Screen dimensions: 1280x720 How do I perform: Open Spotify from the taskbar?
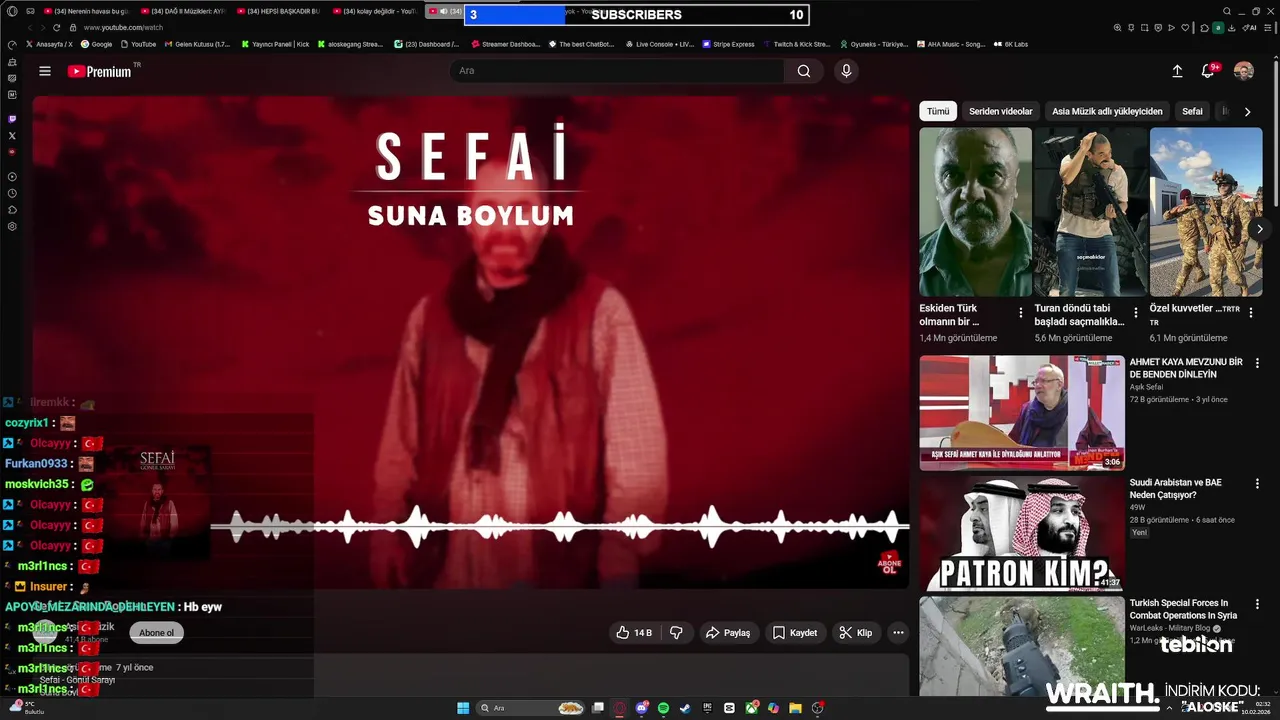(663, 708)
